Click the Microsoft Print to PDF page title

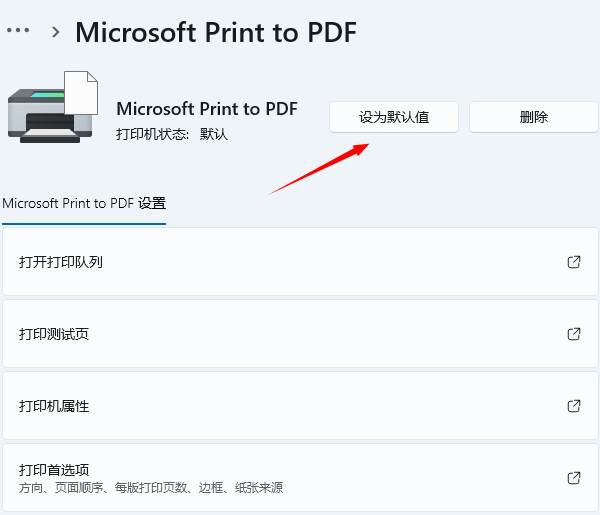coord(216,32)
